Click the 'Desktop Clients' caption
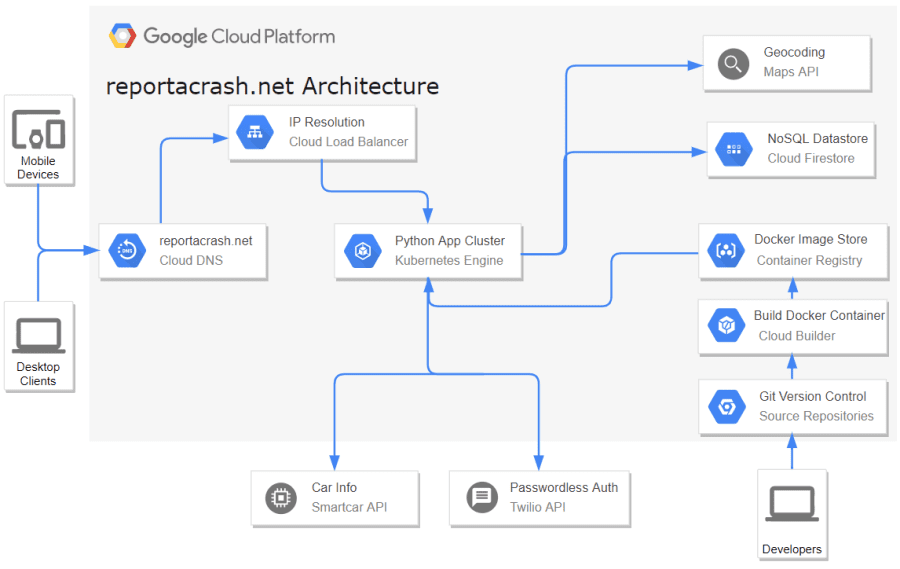Image resolution: width=900 pixels, height=569 pixels. pos(38,374)
